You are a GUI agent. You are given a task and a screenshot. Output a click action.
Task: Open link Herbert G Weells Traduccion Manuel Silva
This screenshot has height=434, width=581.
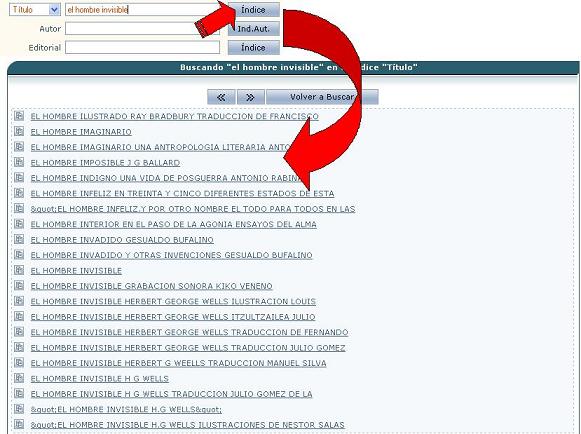click(x=178, y=363)
